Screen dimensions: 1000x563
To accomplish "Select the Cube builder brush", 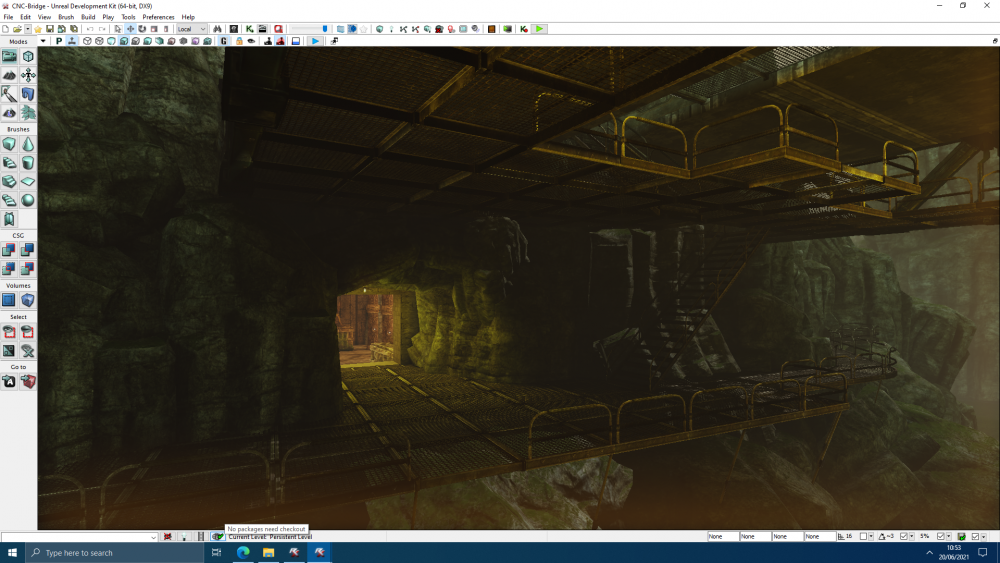I will point(9,144).
